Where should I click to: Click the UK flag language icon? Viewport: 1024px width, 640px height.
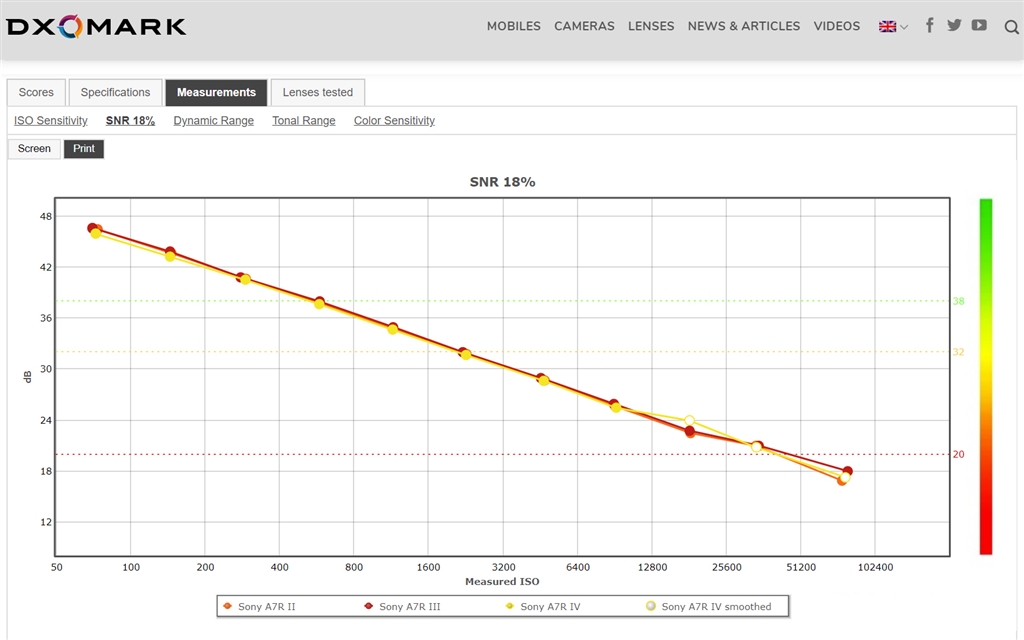[x=887, y=27]
